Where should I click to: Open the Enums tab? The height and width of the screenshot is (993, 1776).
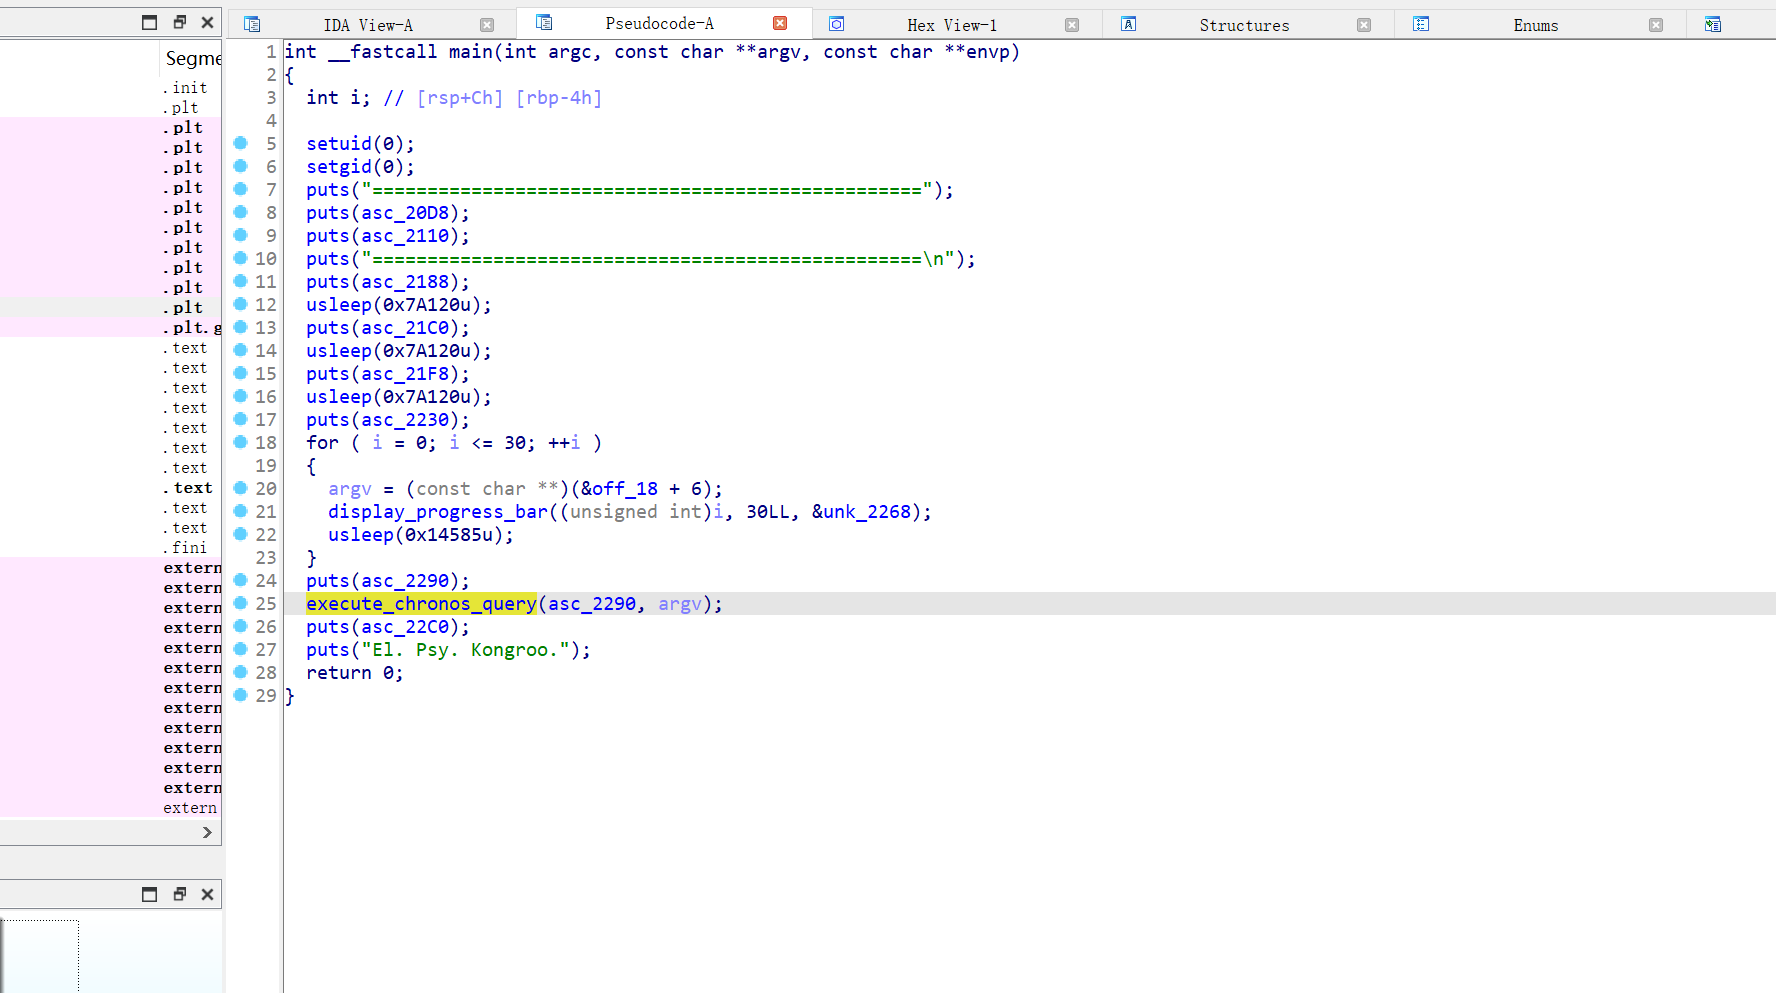[1535, 25]
